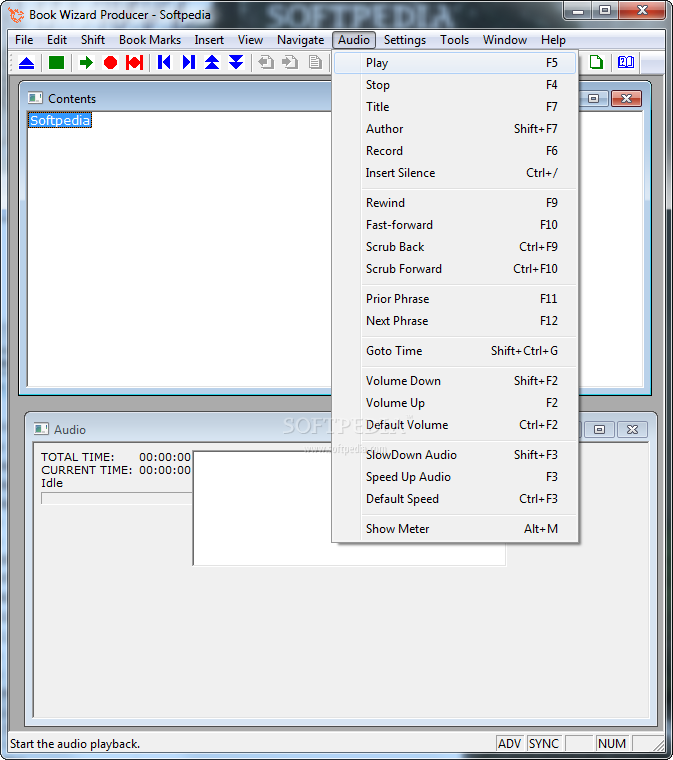Open the View menu
This screenshot has width=673, height=760.
click(x=250, y=40)
